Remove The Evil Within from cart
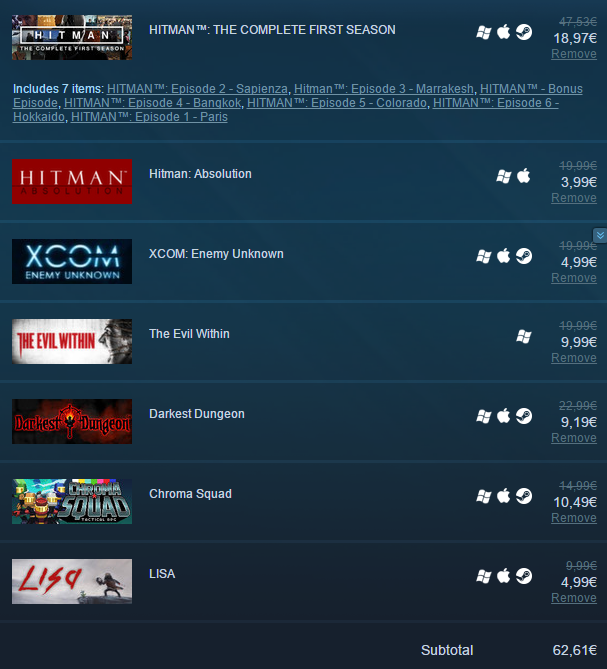Screen dimensions: 607x669 [x=574, y=358]
